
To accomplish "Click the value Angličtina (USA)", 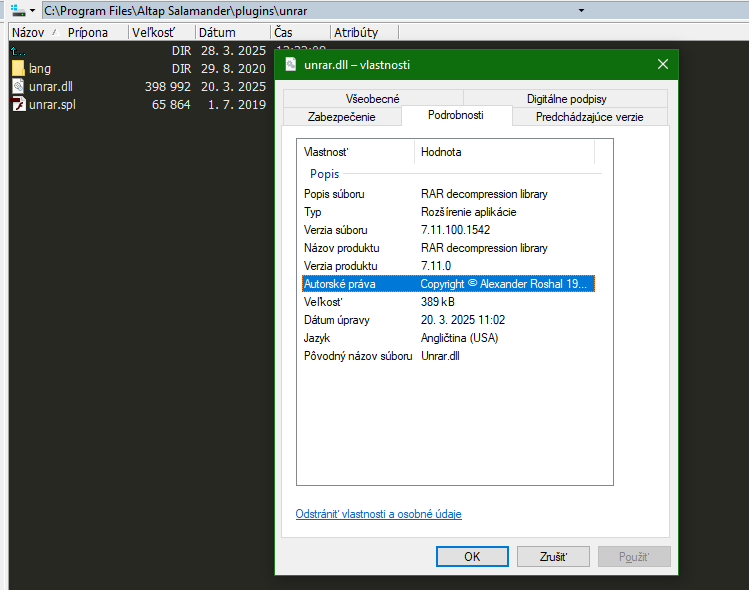I will [460, 338].
